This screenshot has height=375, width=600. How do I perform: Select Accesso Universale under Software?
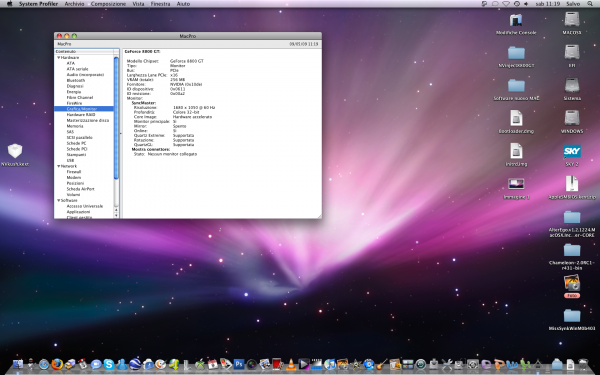(85, 206)
